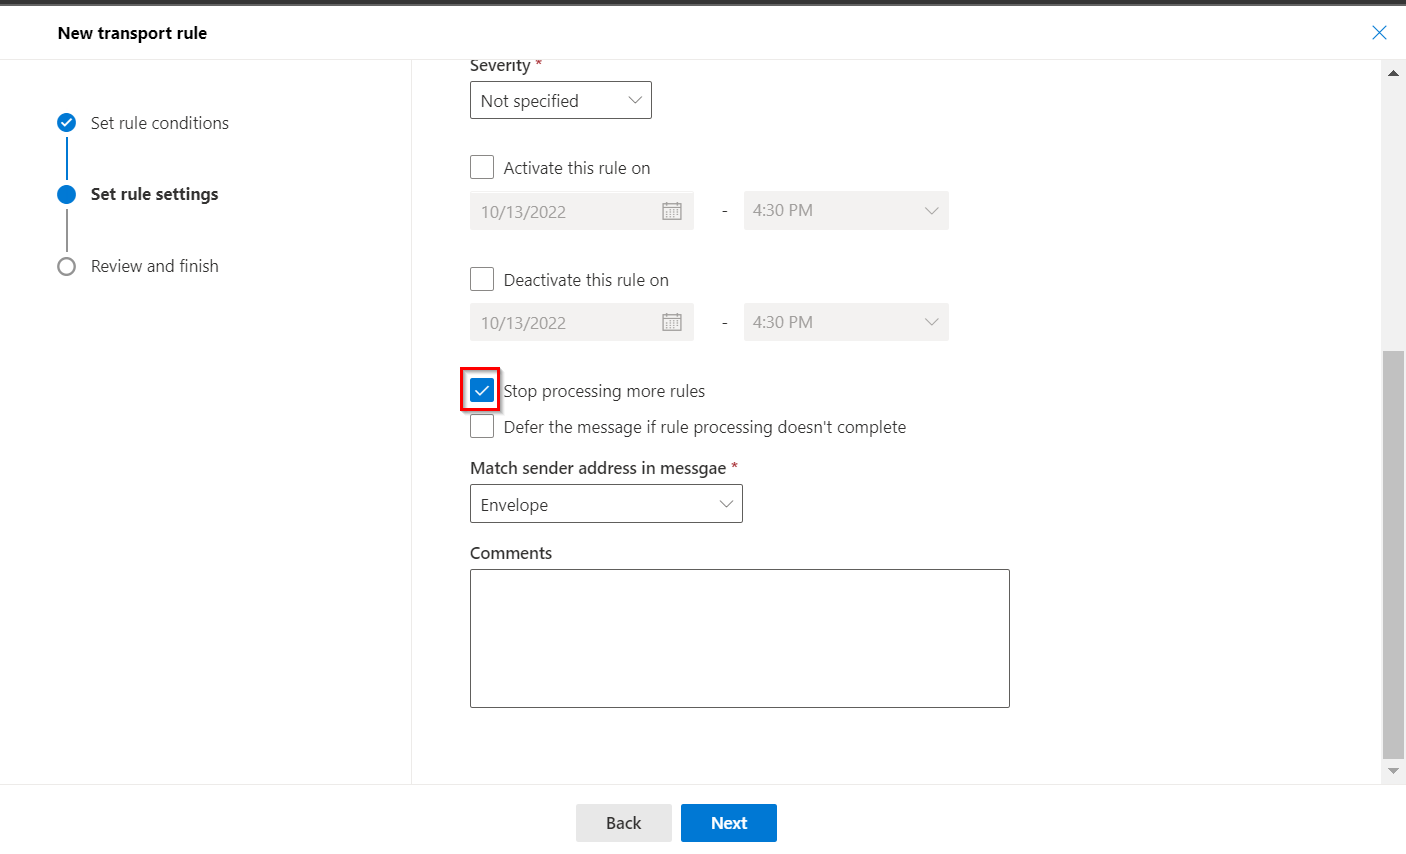Click the completed Set rule conditions step icon
The image size is (1406, 854).
click(67, 123)
